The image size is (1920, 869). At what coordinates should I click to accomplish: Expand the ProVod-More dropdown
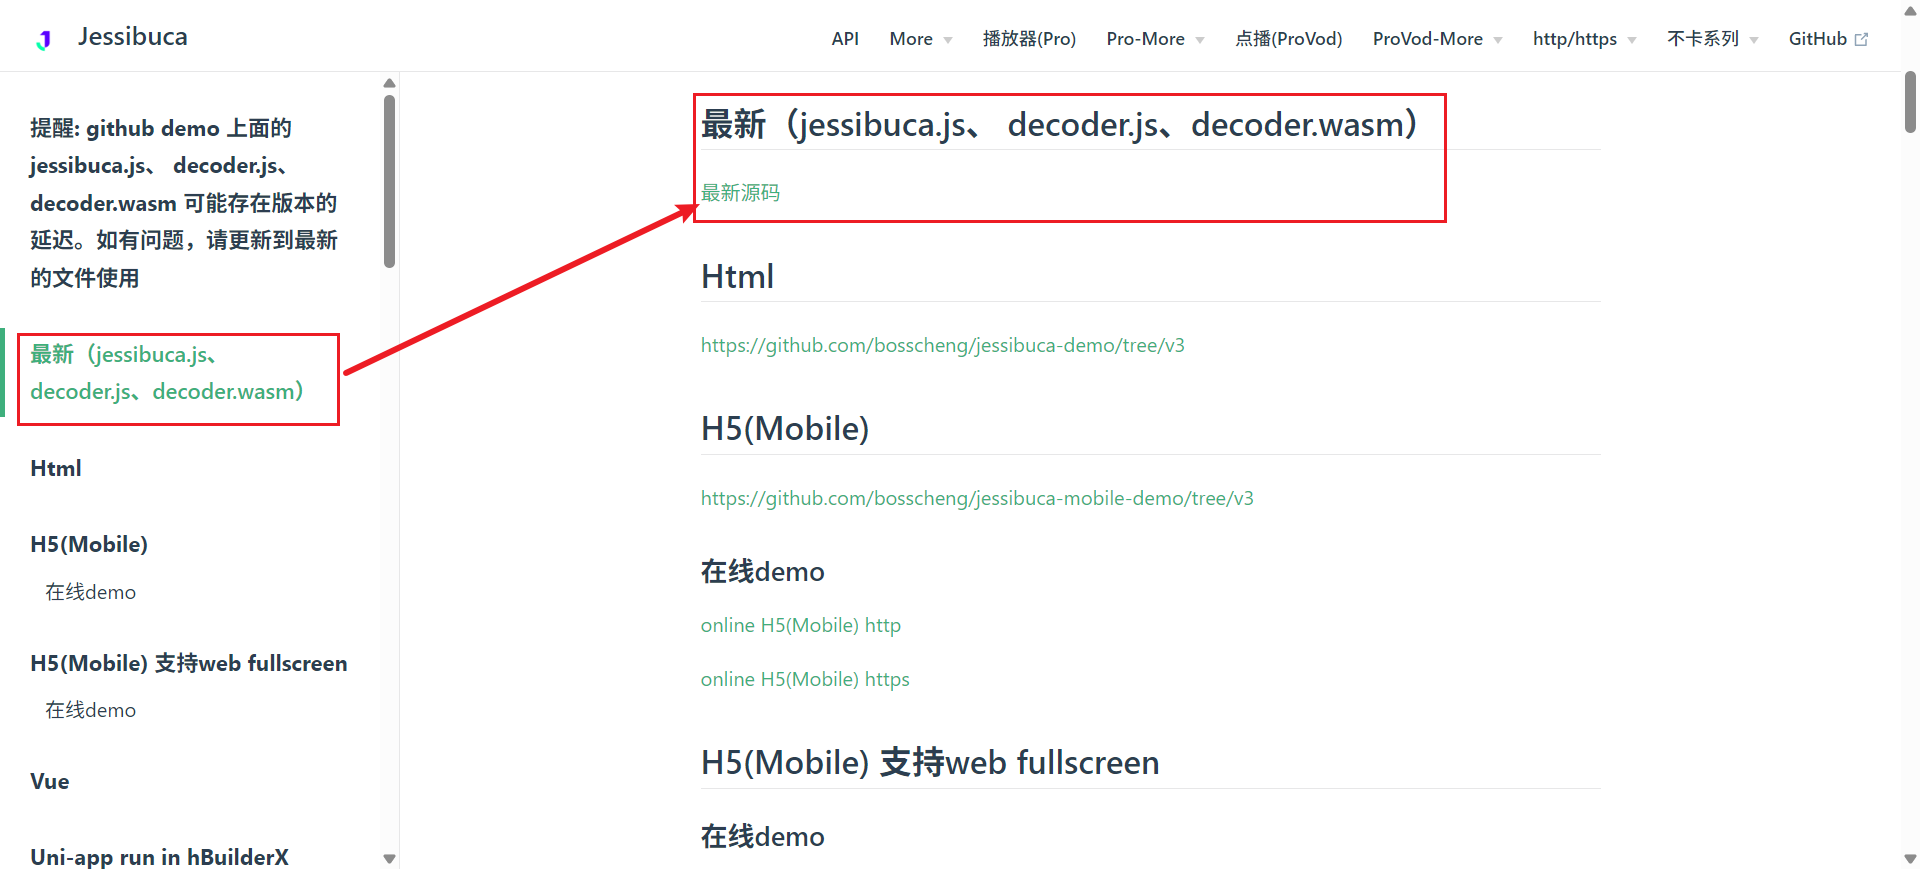click(1437, 39)
